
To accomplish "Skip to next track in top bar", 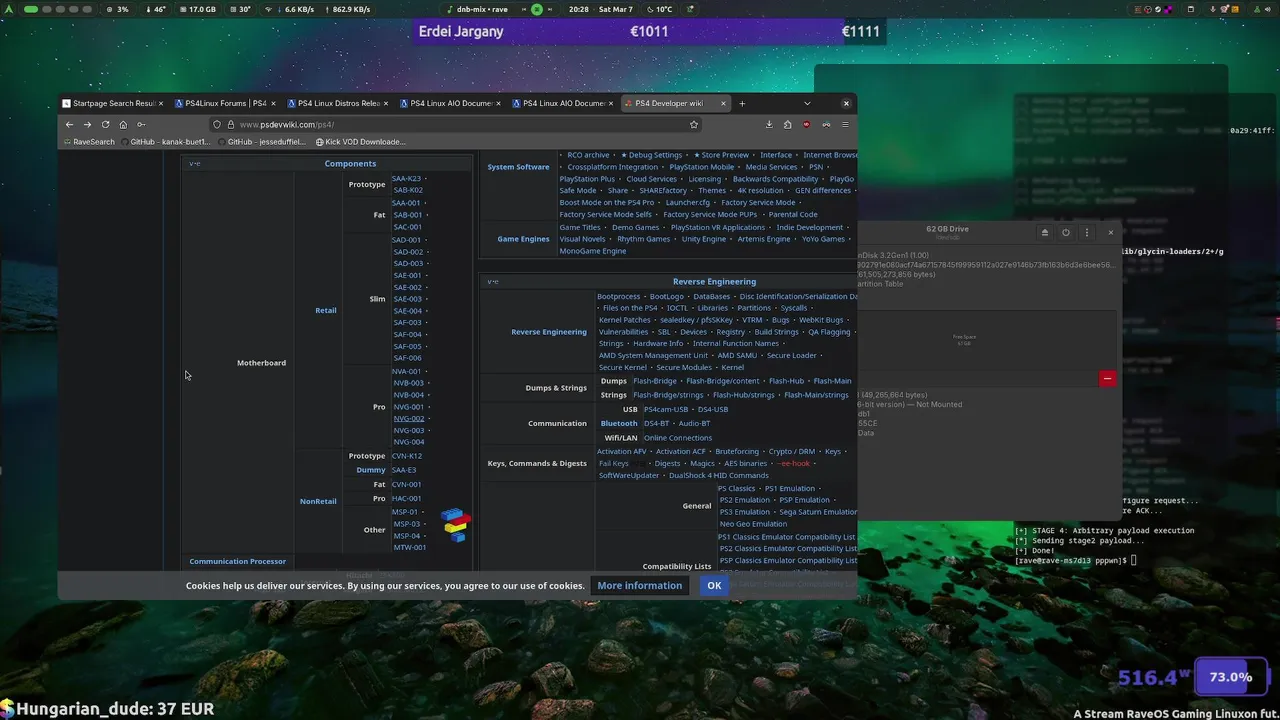I will pyautogui.click(x=551, y=9).
